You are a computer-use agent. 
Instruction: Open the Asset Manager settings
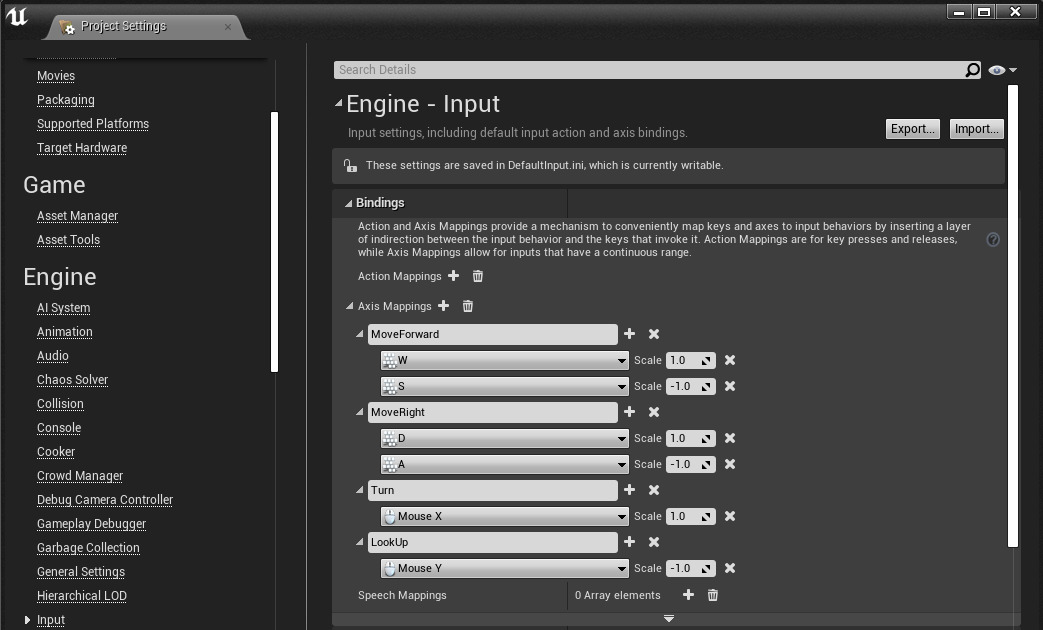[77, 216]
